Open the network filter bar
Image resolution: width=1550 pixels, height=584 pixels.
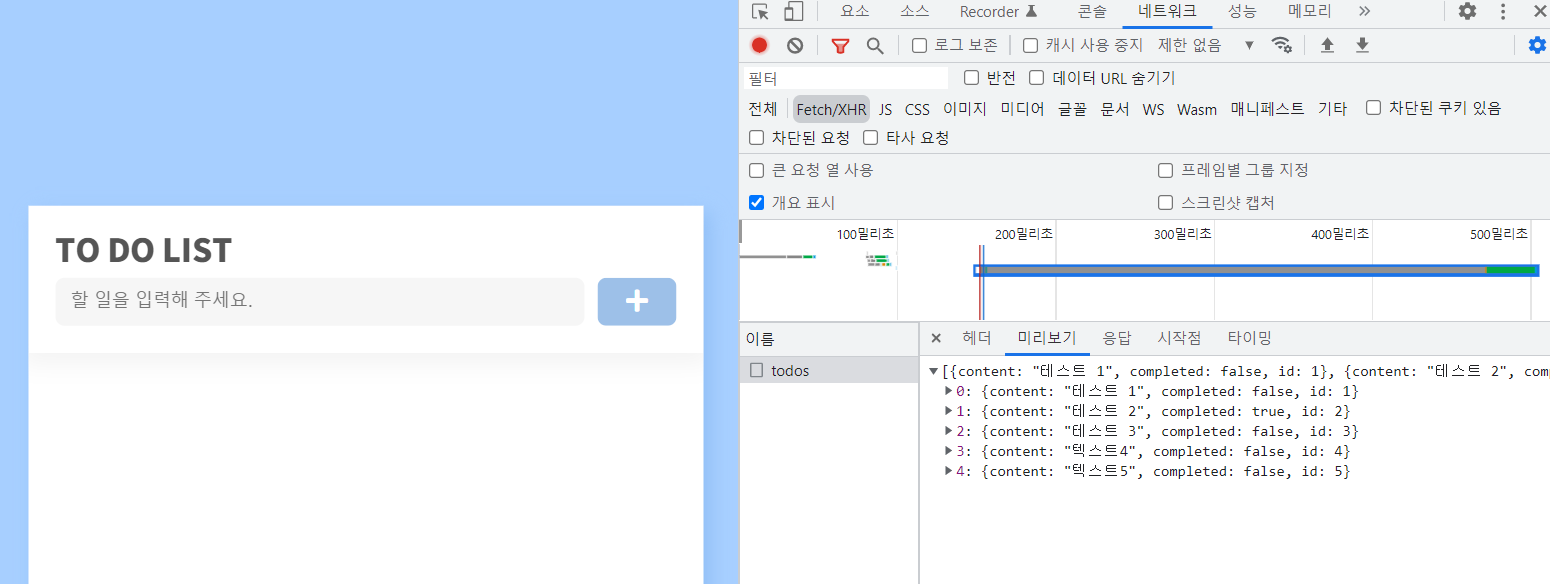pos(840,45)
